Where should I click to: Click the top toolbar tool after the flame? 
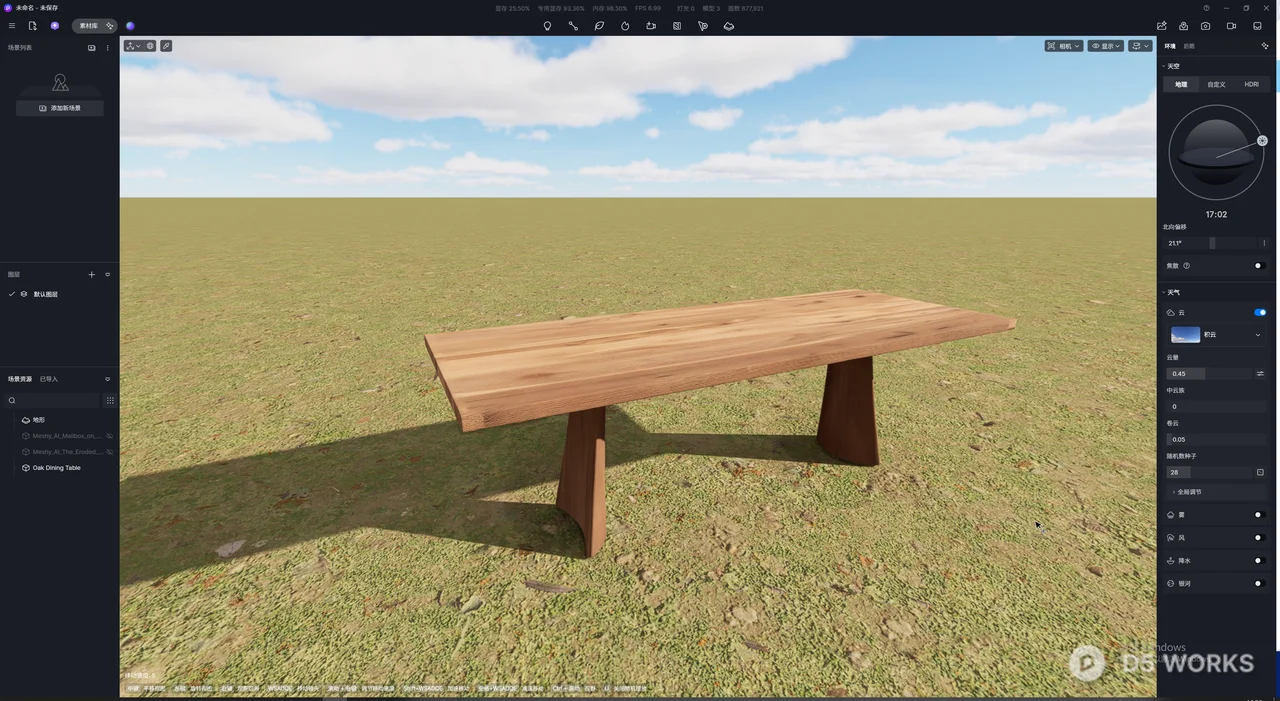tap(651, 26)
